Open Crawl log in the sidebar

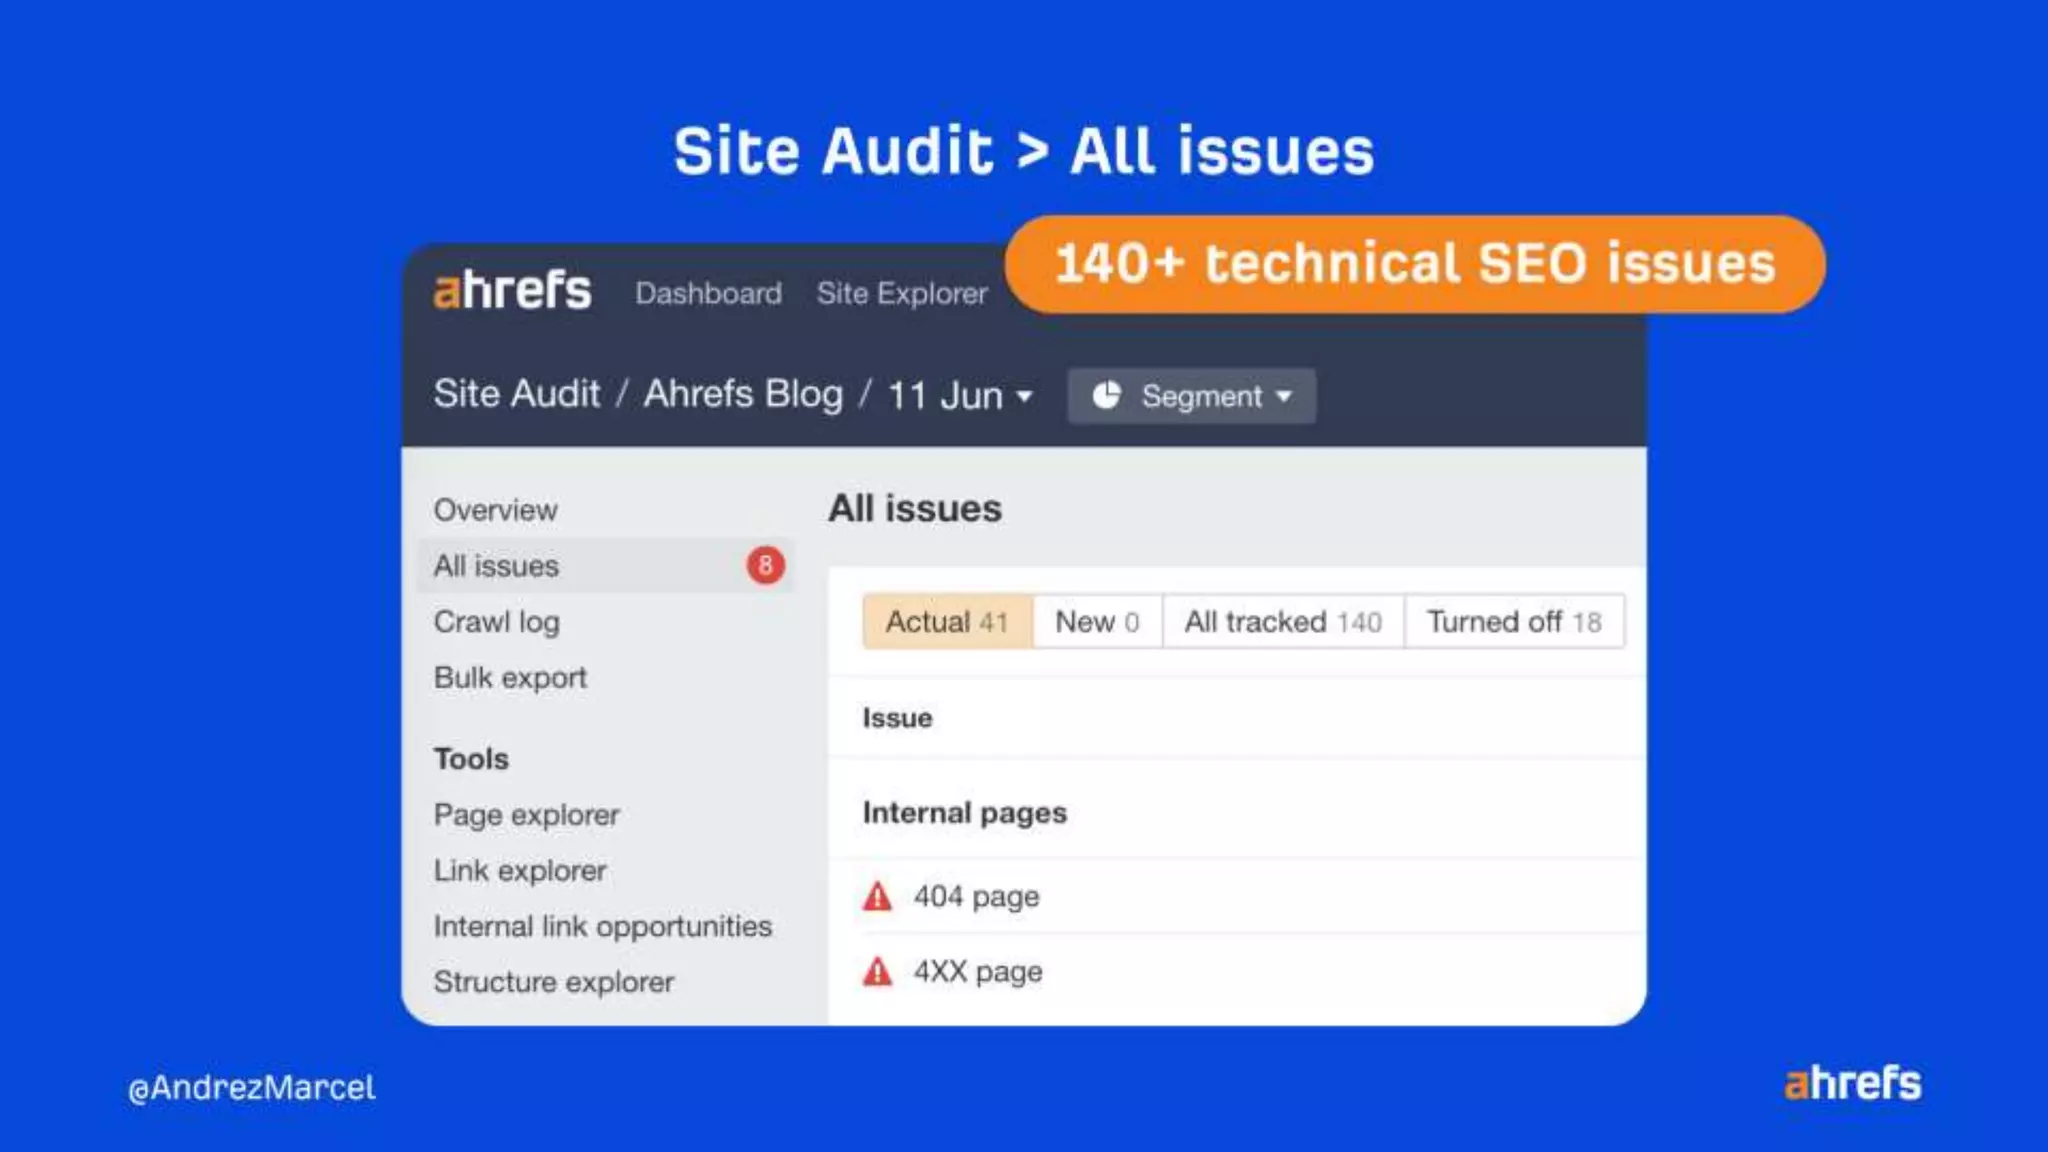click(496, 622)
